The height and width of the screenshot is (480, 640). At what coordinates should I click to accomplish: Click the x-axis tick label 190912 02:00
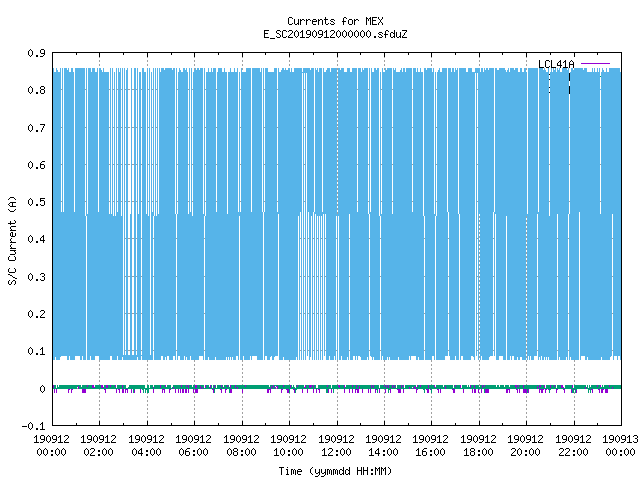pos(98,445)
